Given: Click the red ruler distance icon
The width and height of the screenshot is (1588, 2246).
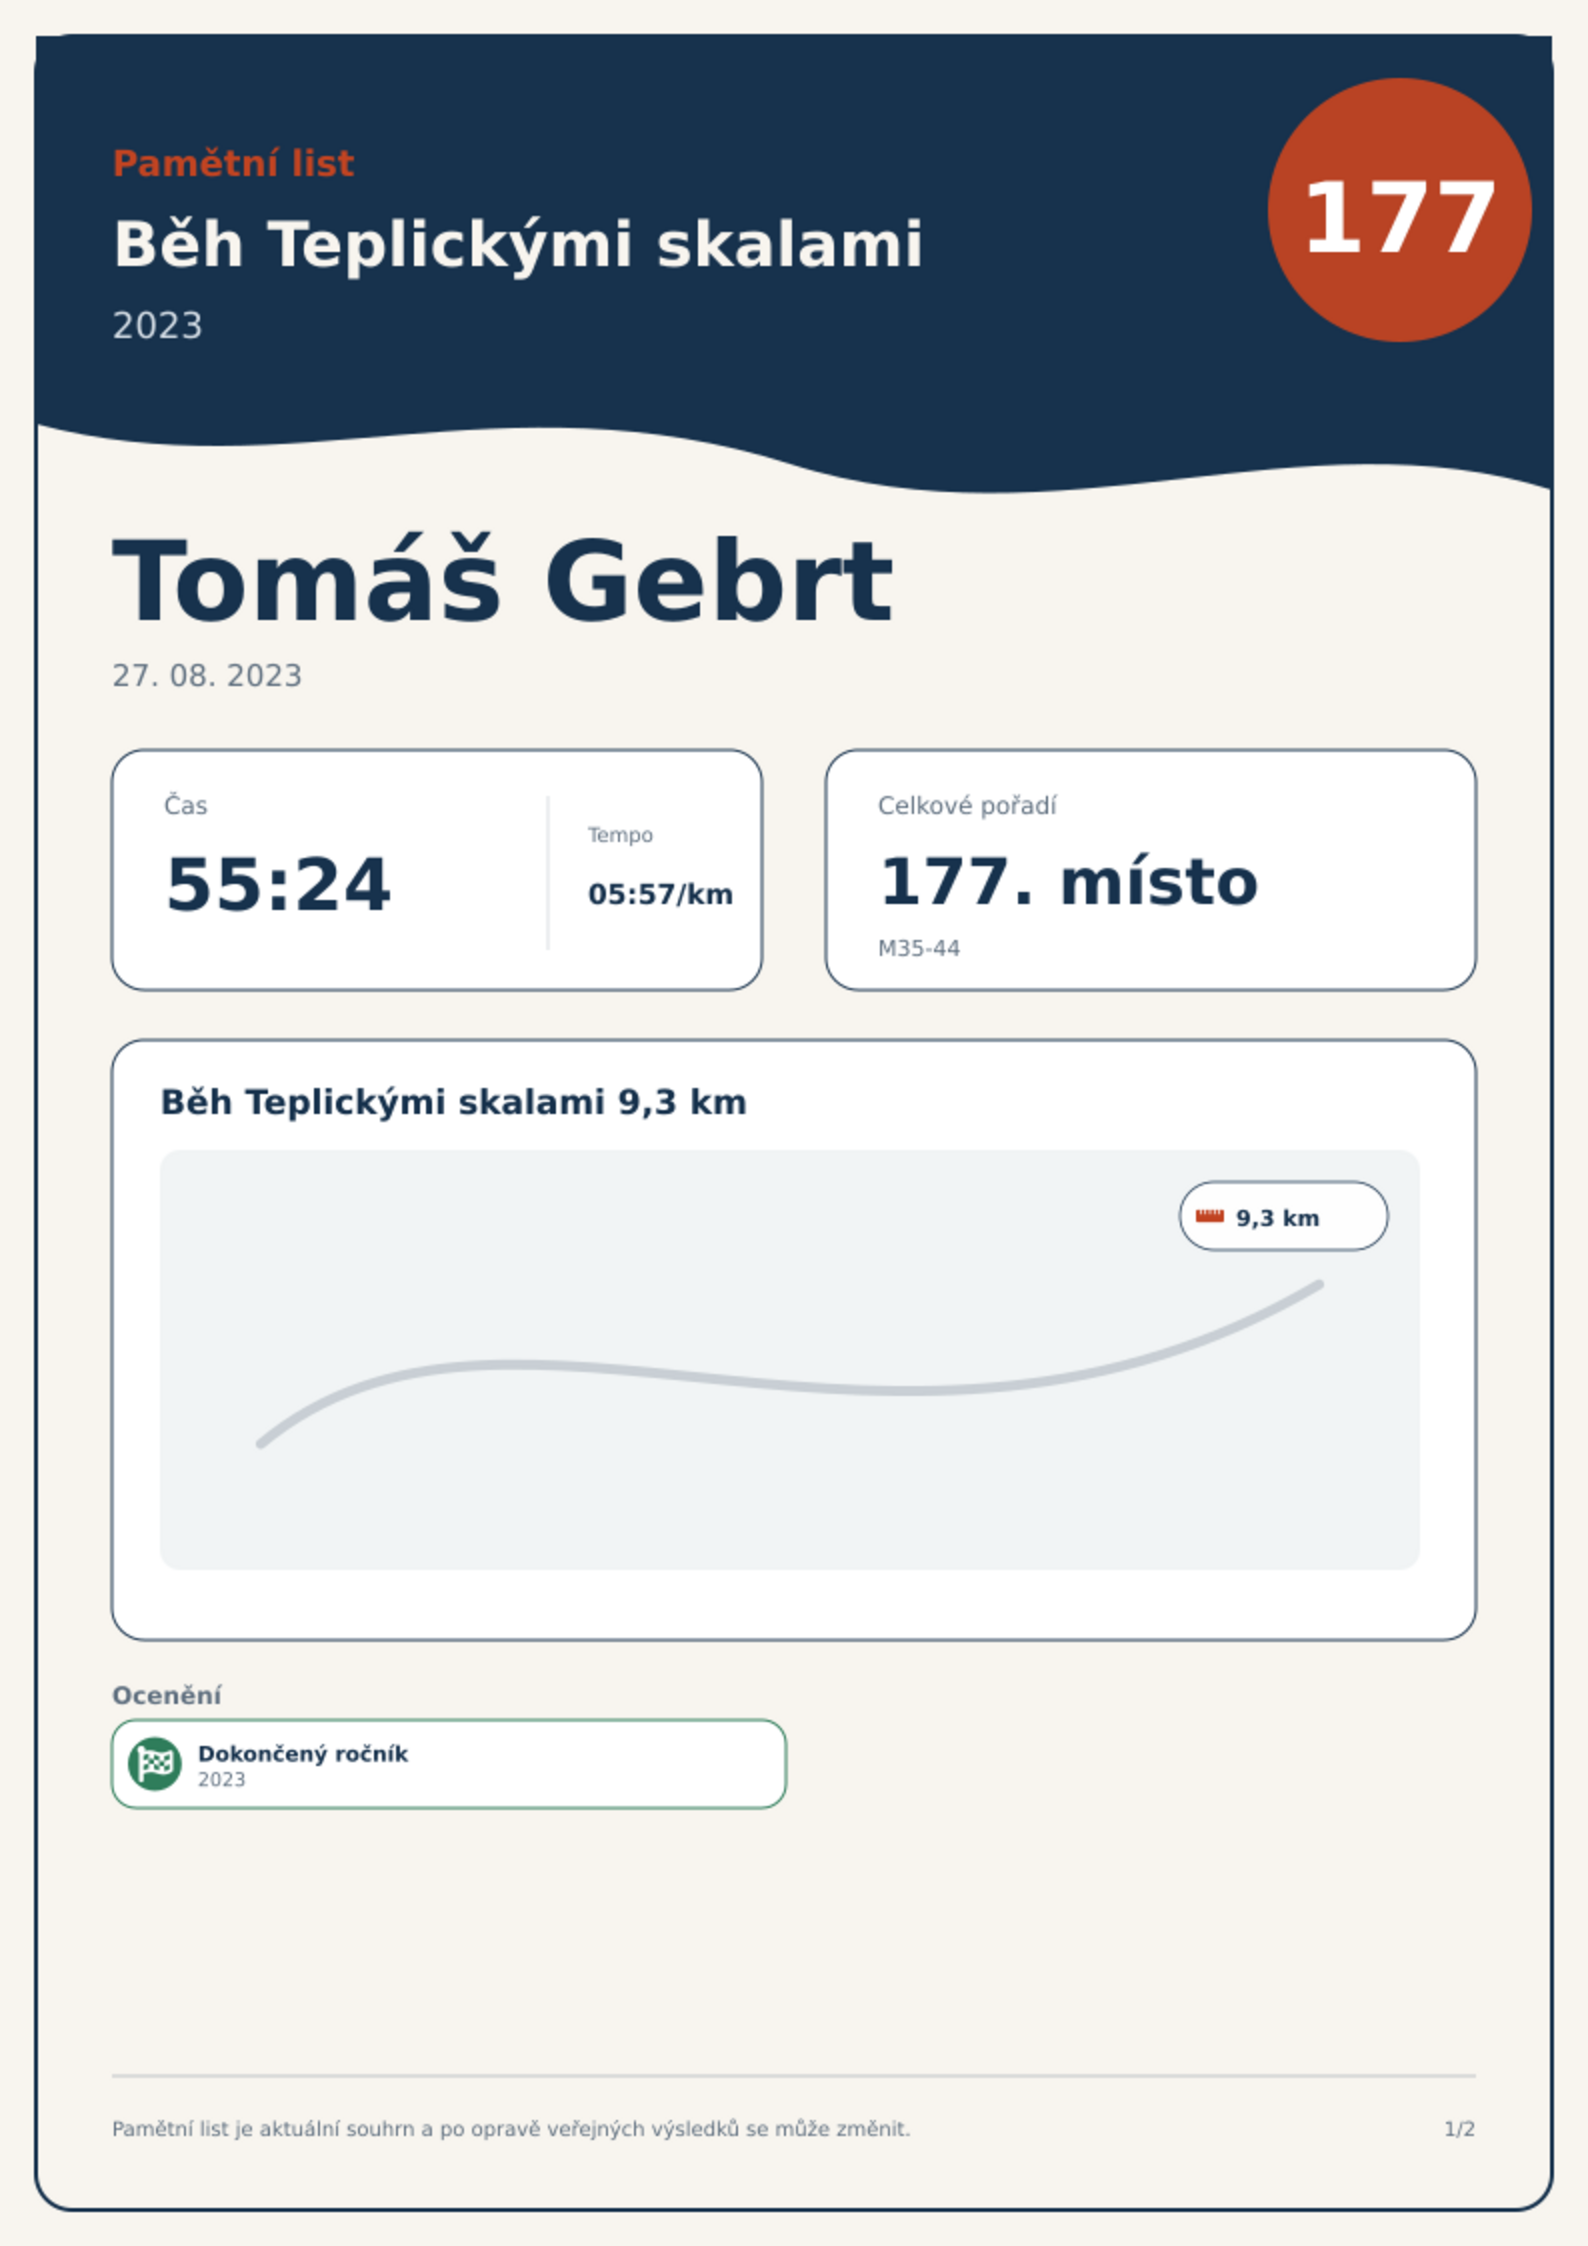Looking at the screenshot, I should (1210, 1216).
